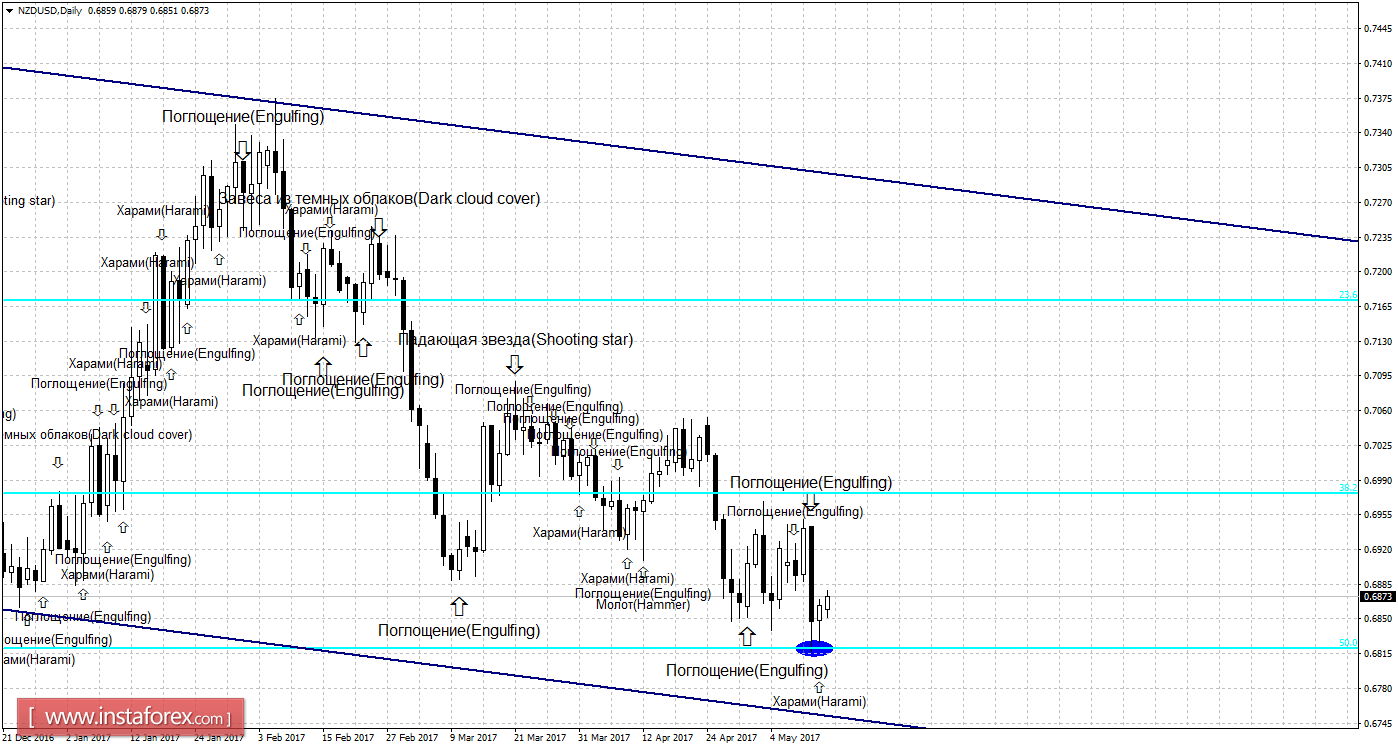The width and height of the screenshot is (1398, 749).
Task: Click price axis value 0.7375
Action: coord(1378,98)
